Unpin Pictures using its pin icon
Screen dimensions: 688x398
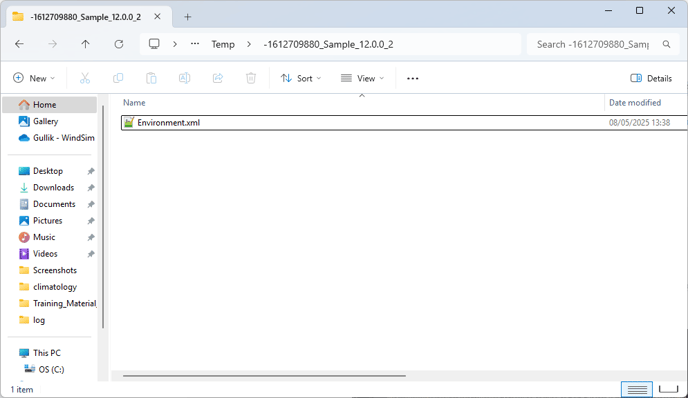pos(91,221)
